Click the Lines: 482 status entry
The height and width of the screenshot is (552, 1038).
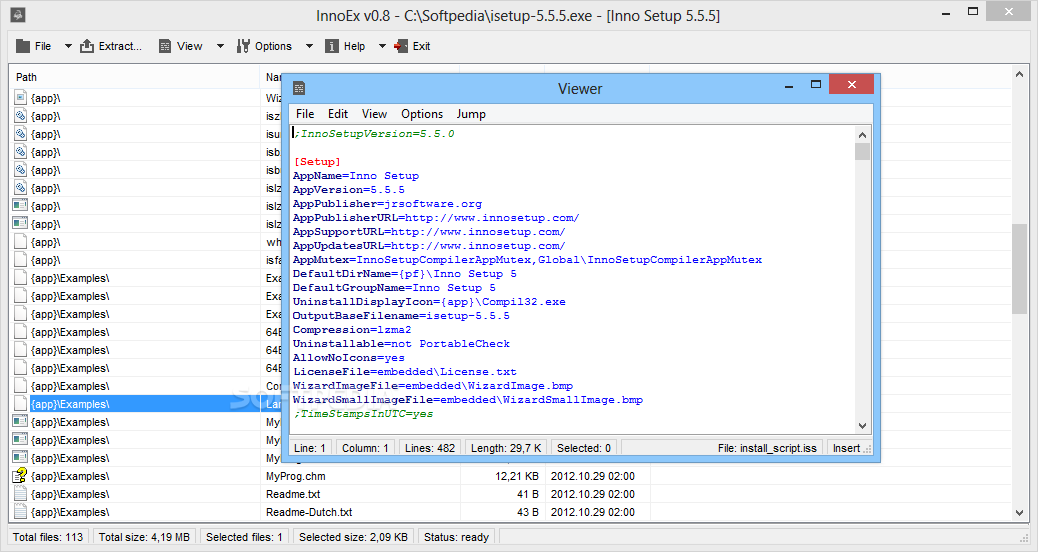coord(430,448)
